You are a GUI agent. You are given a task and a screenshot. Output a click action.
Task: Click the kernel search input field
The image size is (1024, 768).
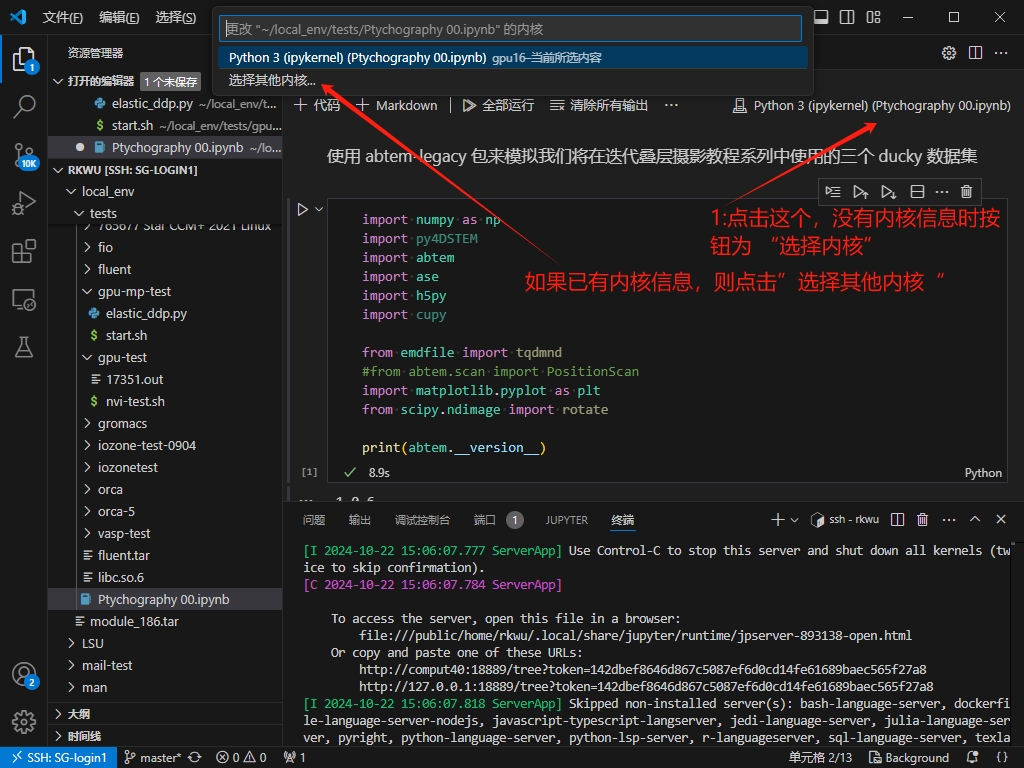pos(510,29)
